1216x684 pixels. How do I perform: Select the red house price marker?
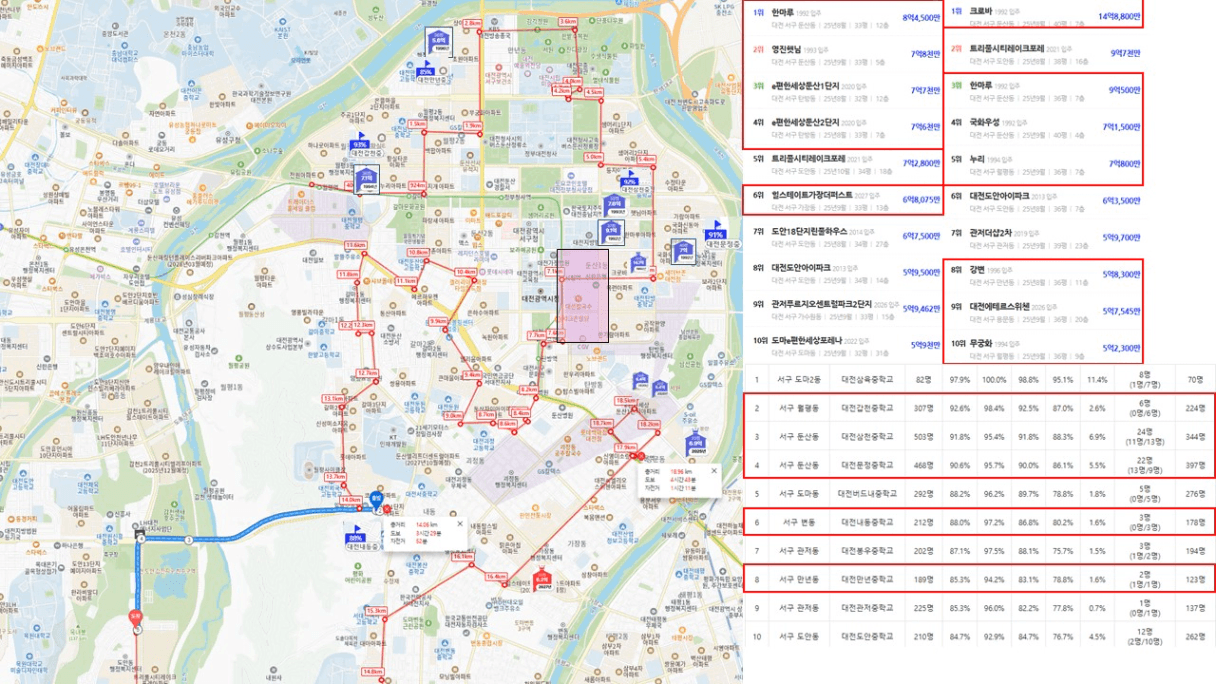coord(542,580)
